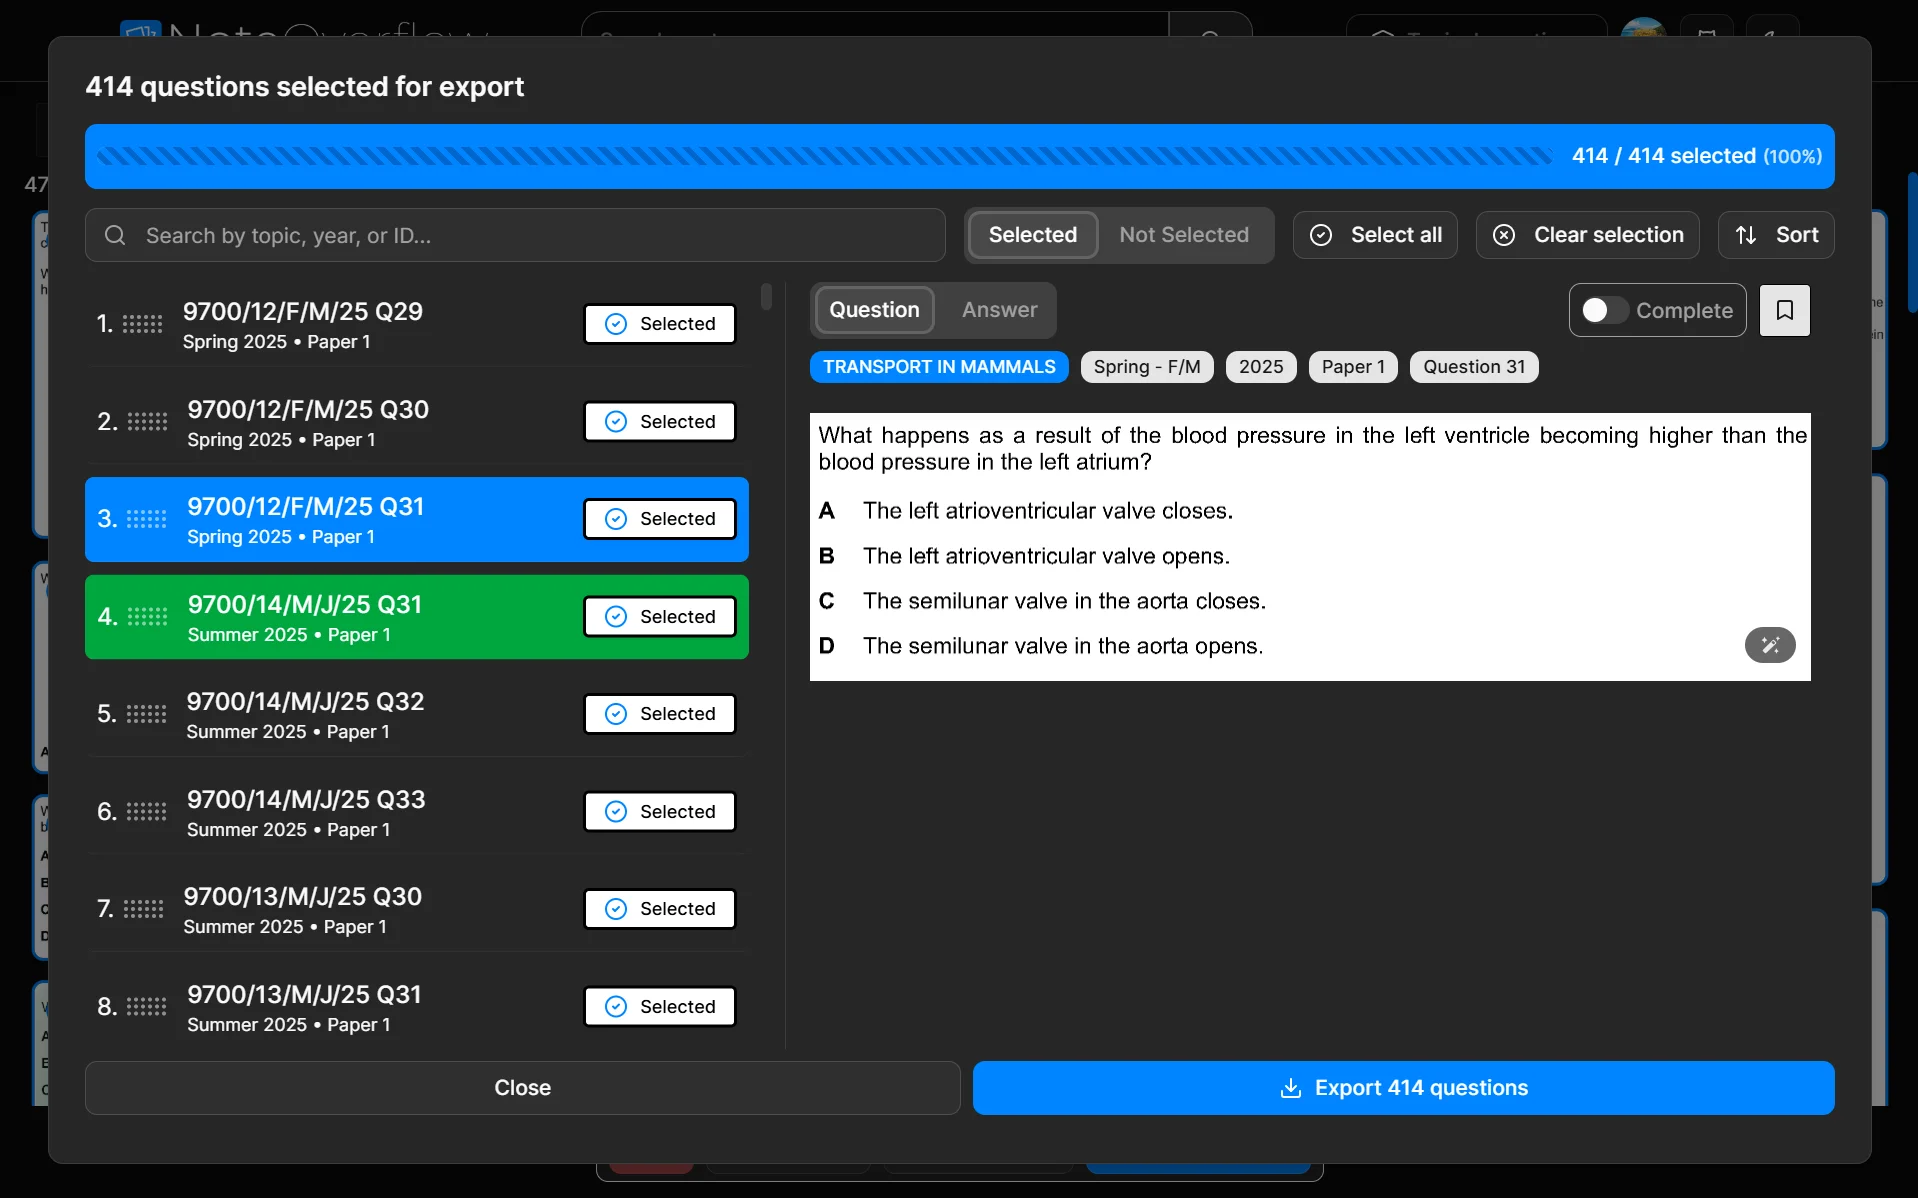Switch filter to Not Selected

[x=1184, y=235]
